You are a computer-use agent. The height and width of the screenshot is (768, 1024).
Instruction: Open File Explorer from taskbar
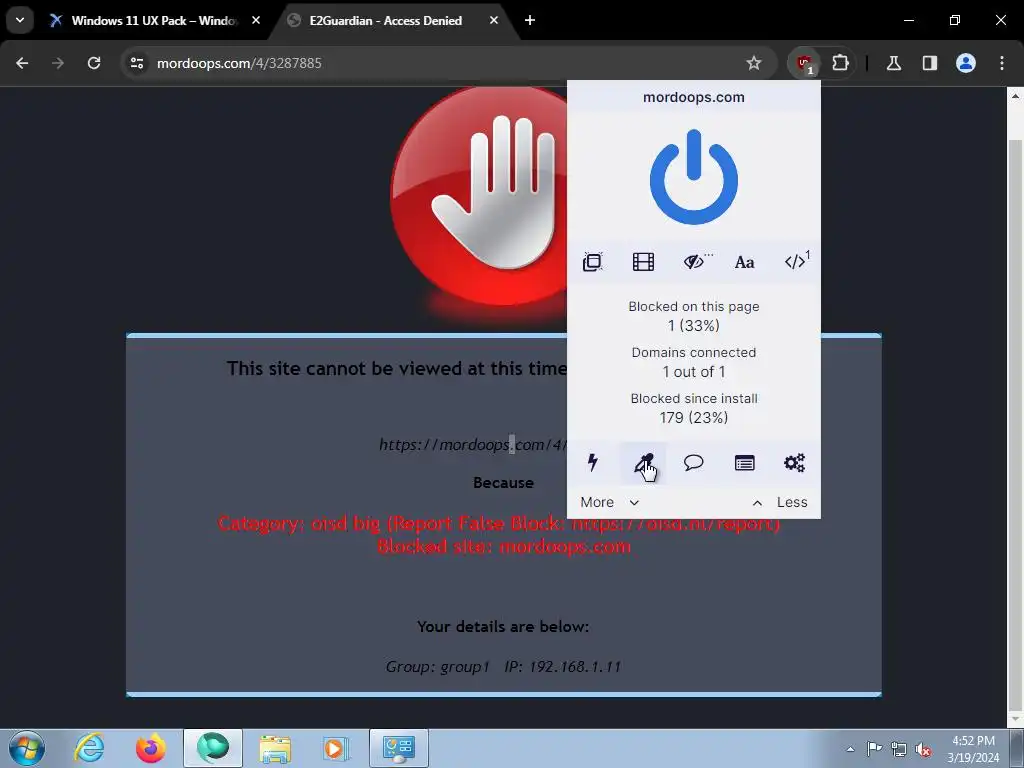[275, 748]
